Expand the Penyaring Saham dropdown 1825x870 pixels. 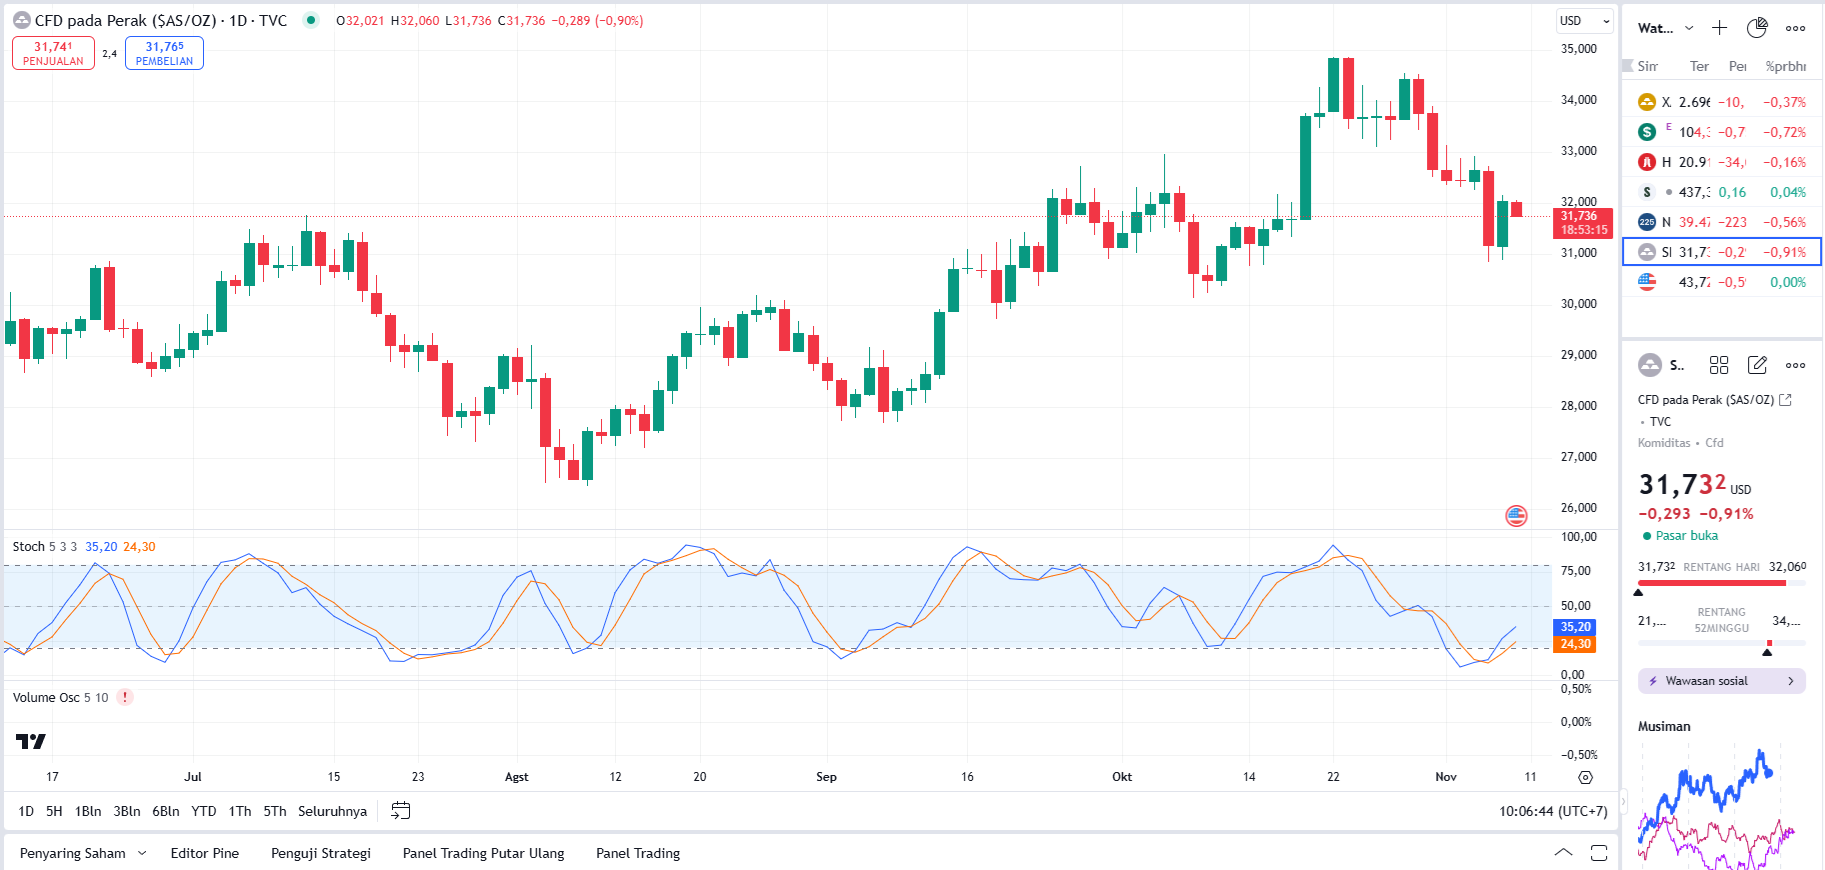click(142, 853)
